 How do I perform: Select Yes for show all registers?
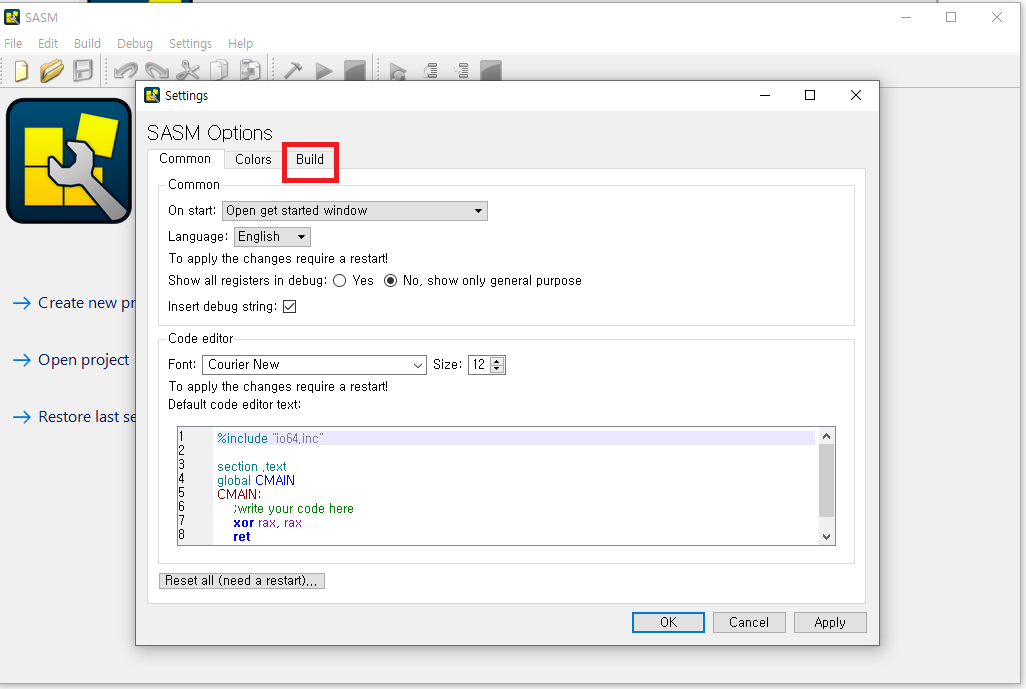pos(339,281)
